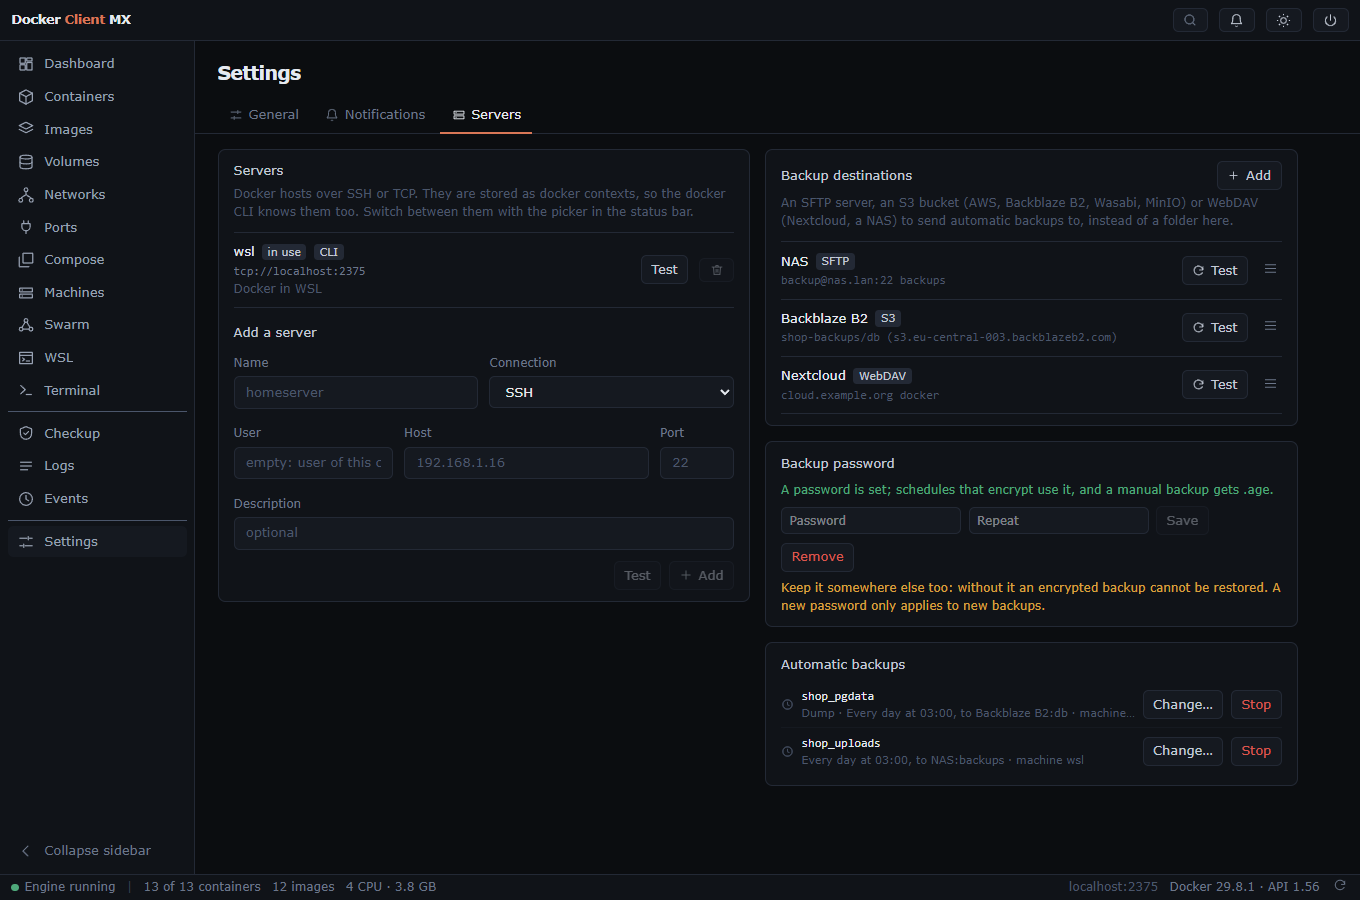Open the Nextcloud destination menu icon
Screen dimensions: 1360x900
(x=1270, y=384)
